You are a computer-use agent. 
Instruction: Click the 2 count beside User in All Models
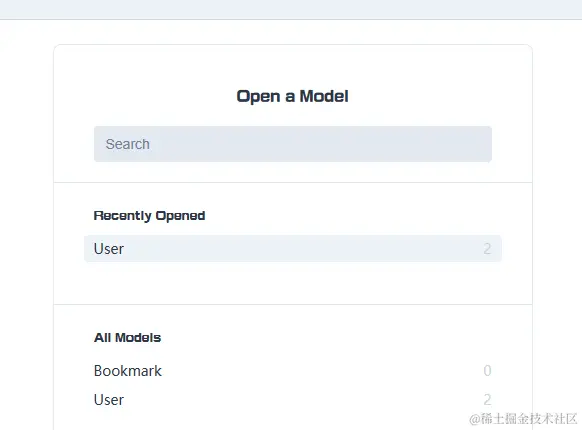[487, 400]
